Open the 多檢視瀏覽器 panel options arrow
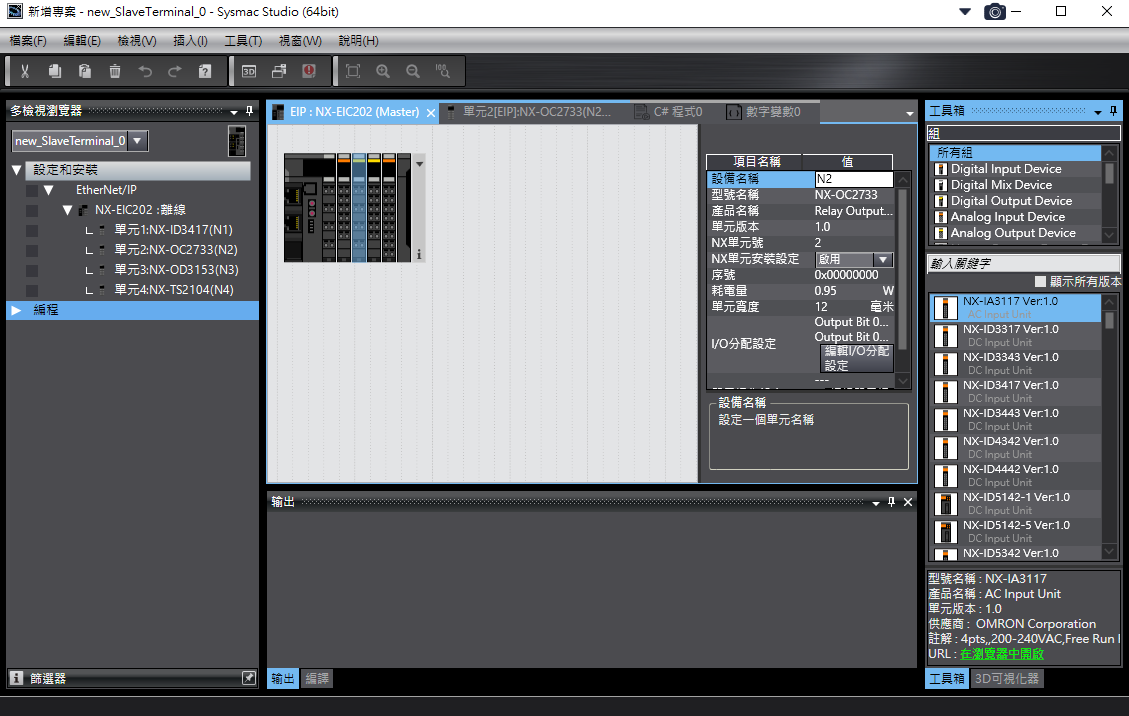The width and height of the screenshot is (1129, 716). [234, 112]
